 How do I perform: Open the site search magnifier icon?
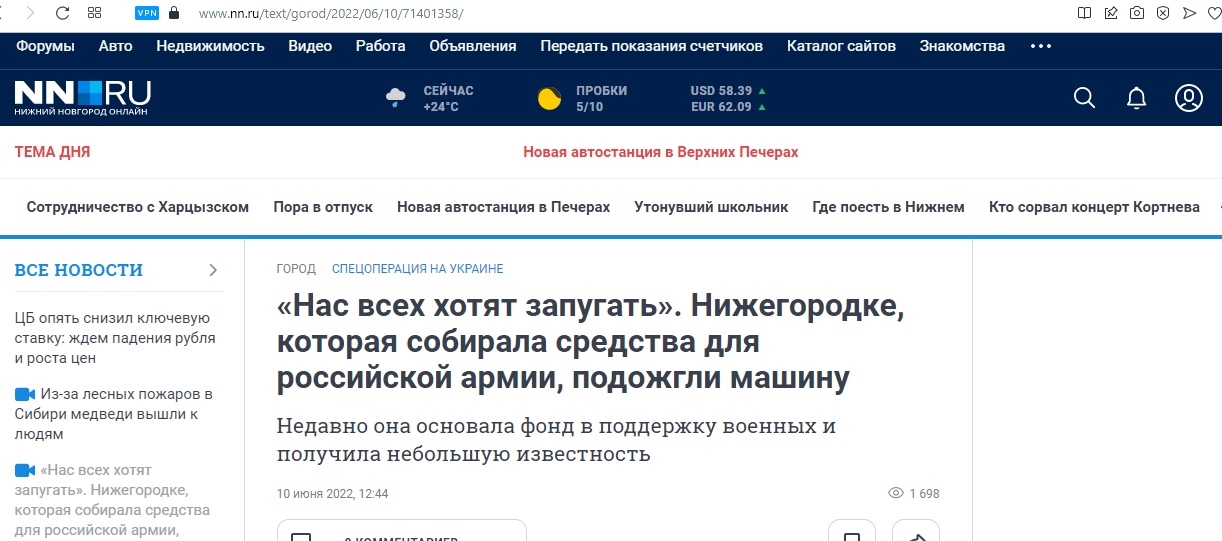click(x=1084, y=98)
